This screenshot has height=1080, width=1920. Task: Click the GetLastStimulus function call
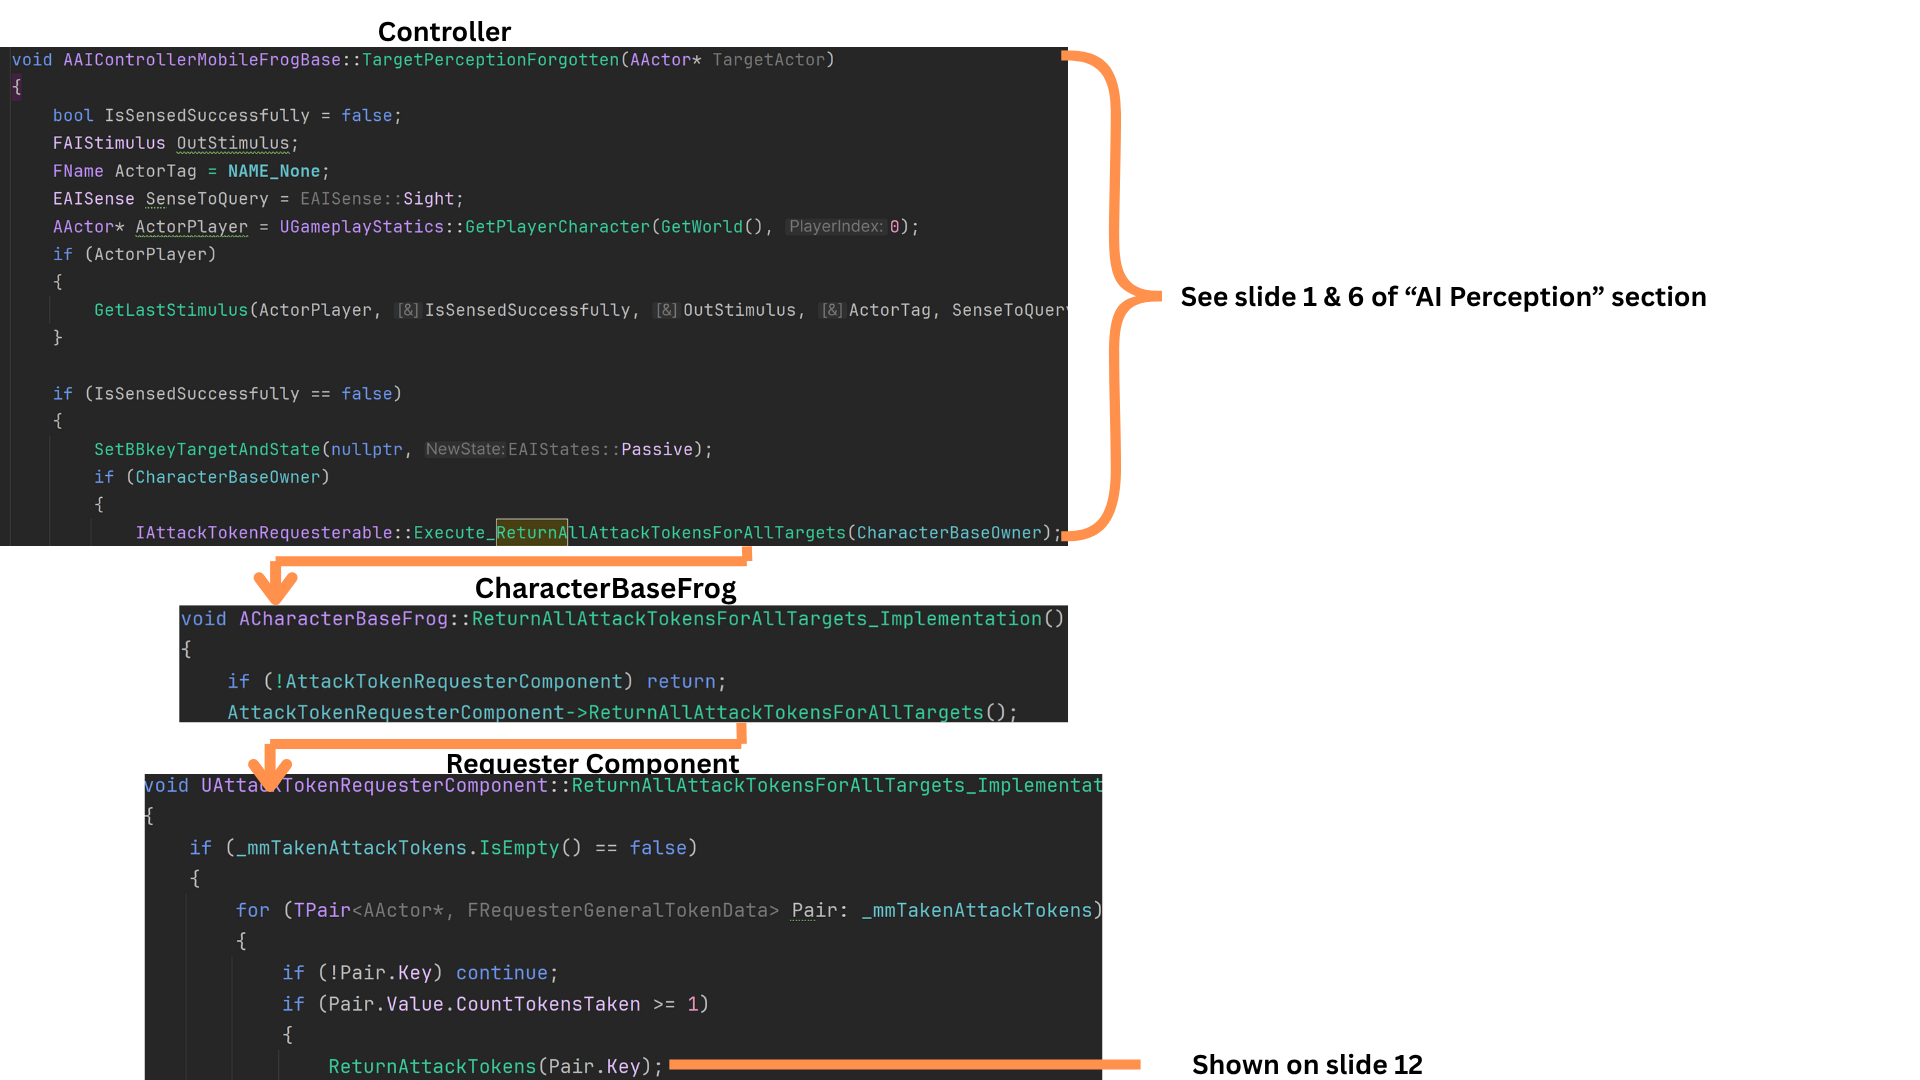[171, 310]
